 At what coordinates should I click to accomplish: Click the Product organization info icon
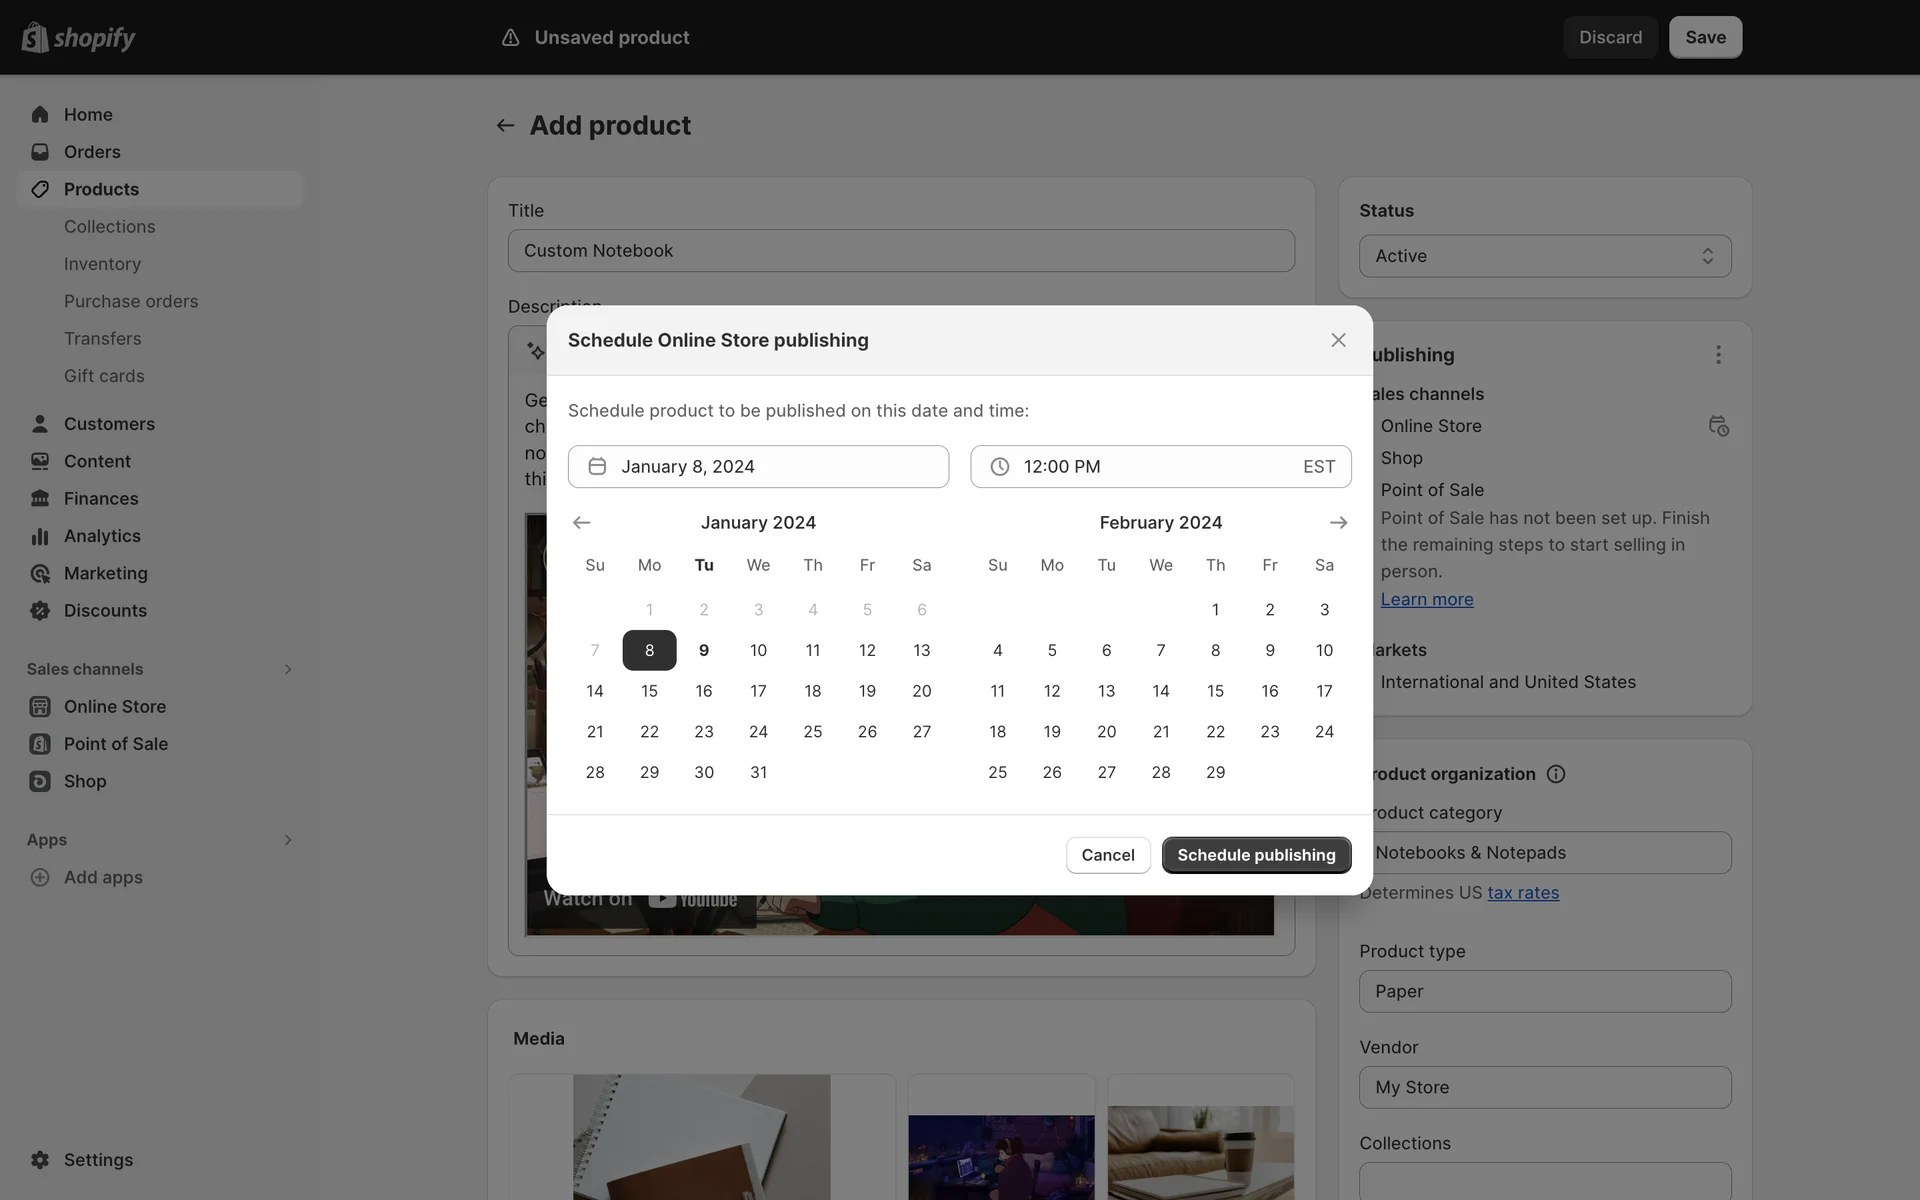pos(1556,774)
